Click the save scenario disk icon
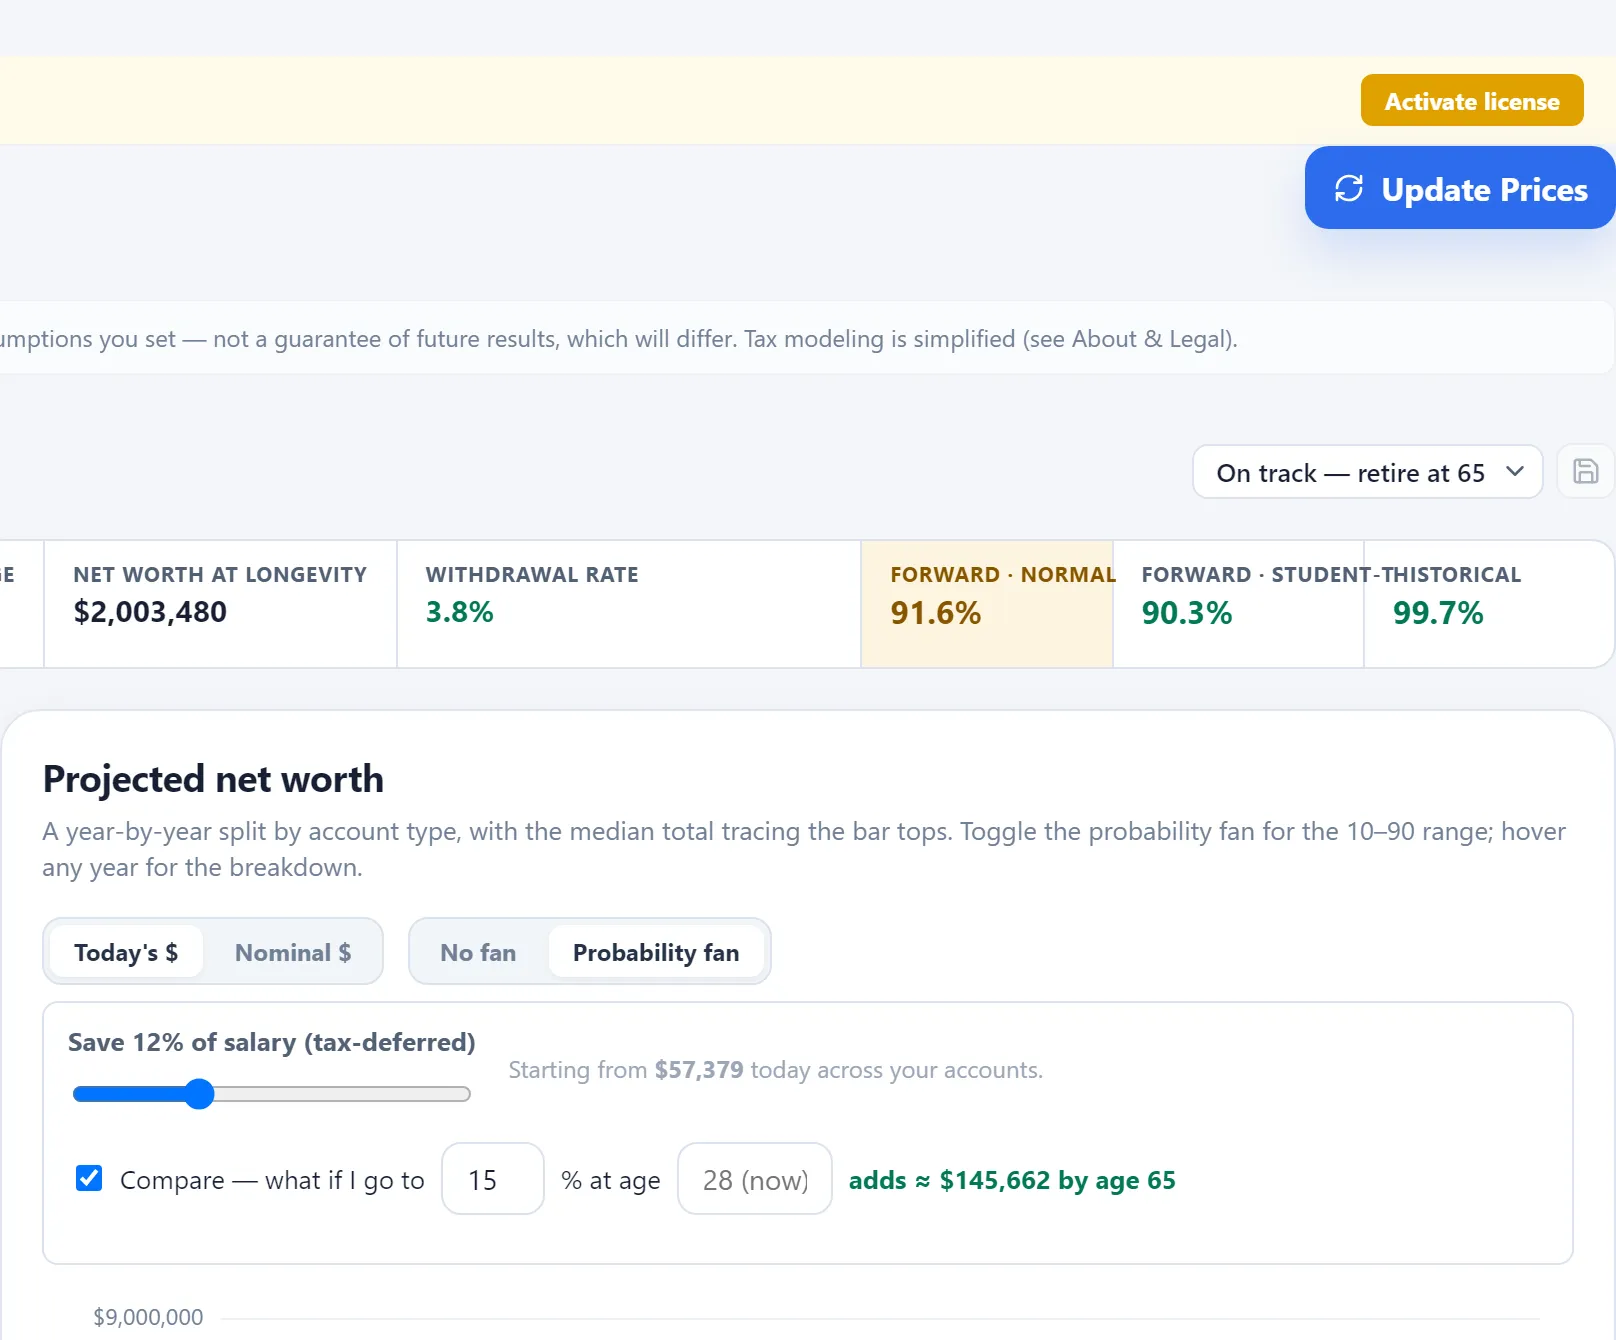 [x=1585, y=471]
